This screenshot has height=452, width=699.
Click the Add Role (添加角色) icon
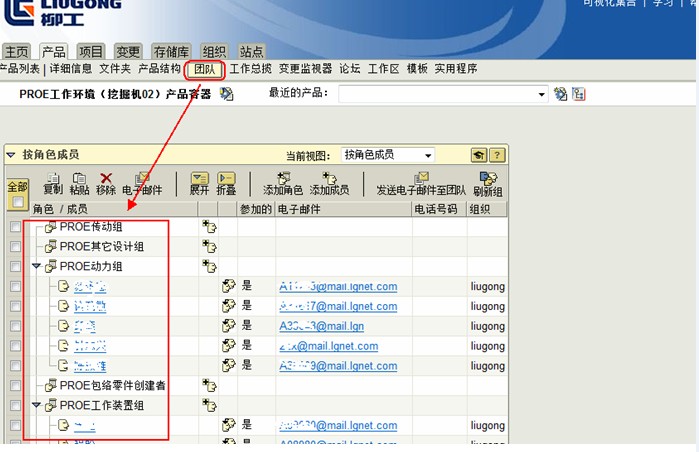(x=283, y=178)
